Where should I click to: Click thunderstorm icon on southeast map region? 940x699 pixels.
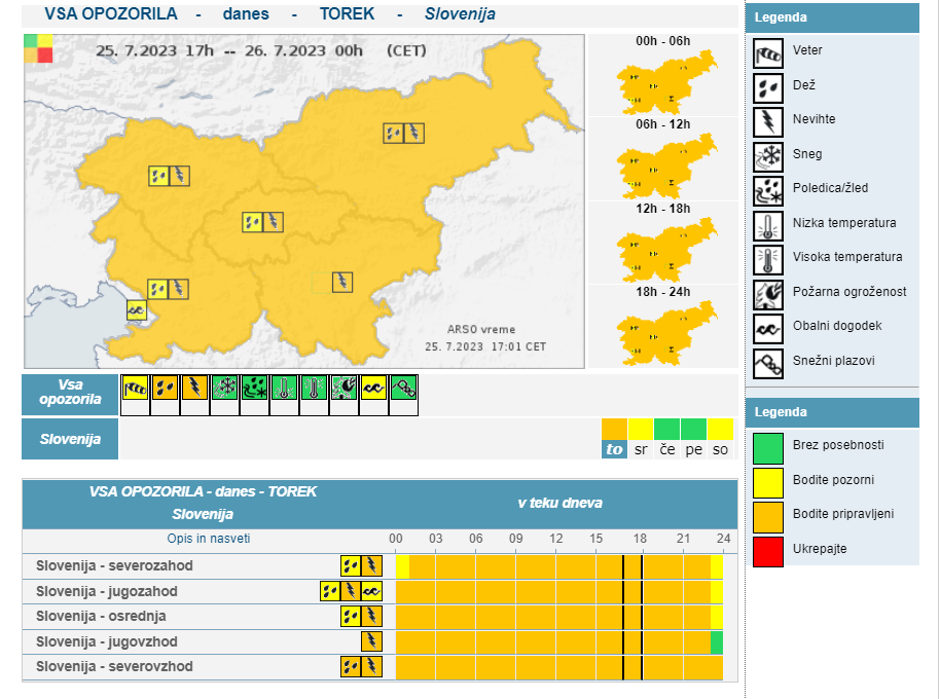(x=342, y=281)
